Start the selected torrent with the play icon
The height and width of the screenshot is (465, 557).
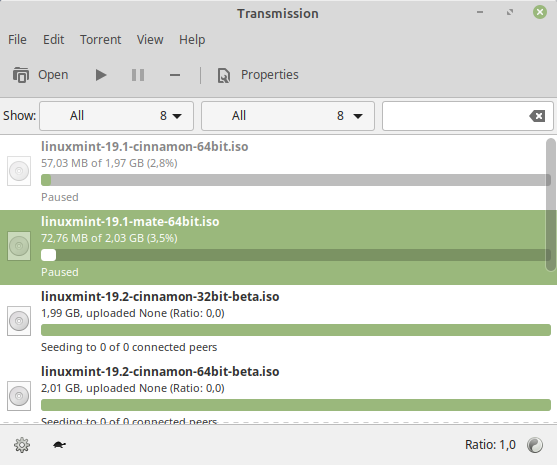(x=101, y=75)
